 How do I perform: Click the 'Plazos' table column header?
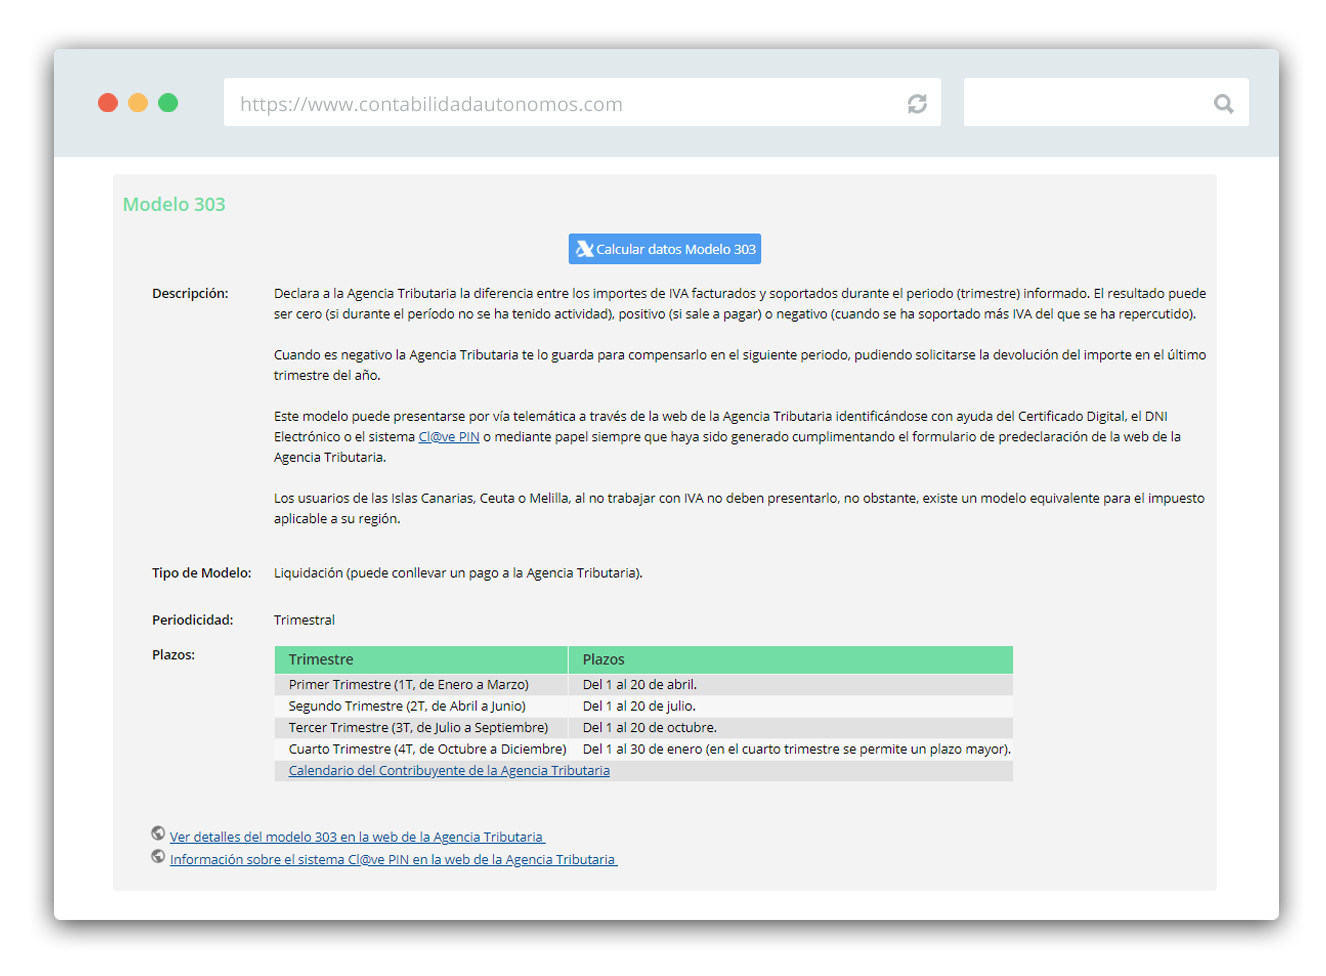[x=791, y=660]
